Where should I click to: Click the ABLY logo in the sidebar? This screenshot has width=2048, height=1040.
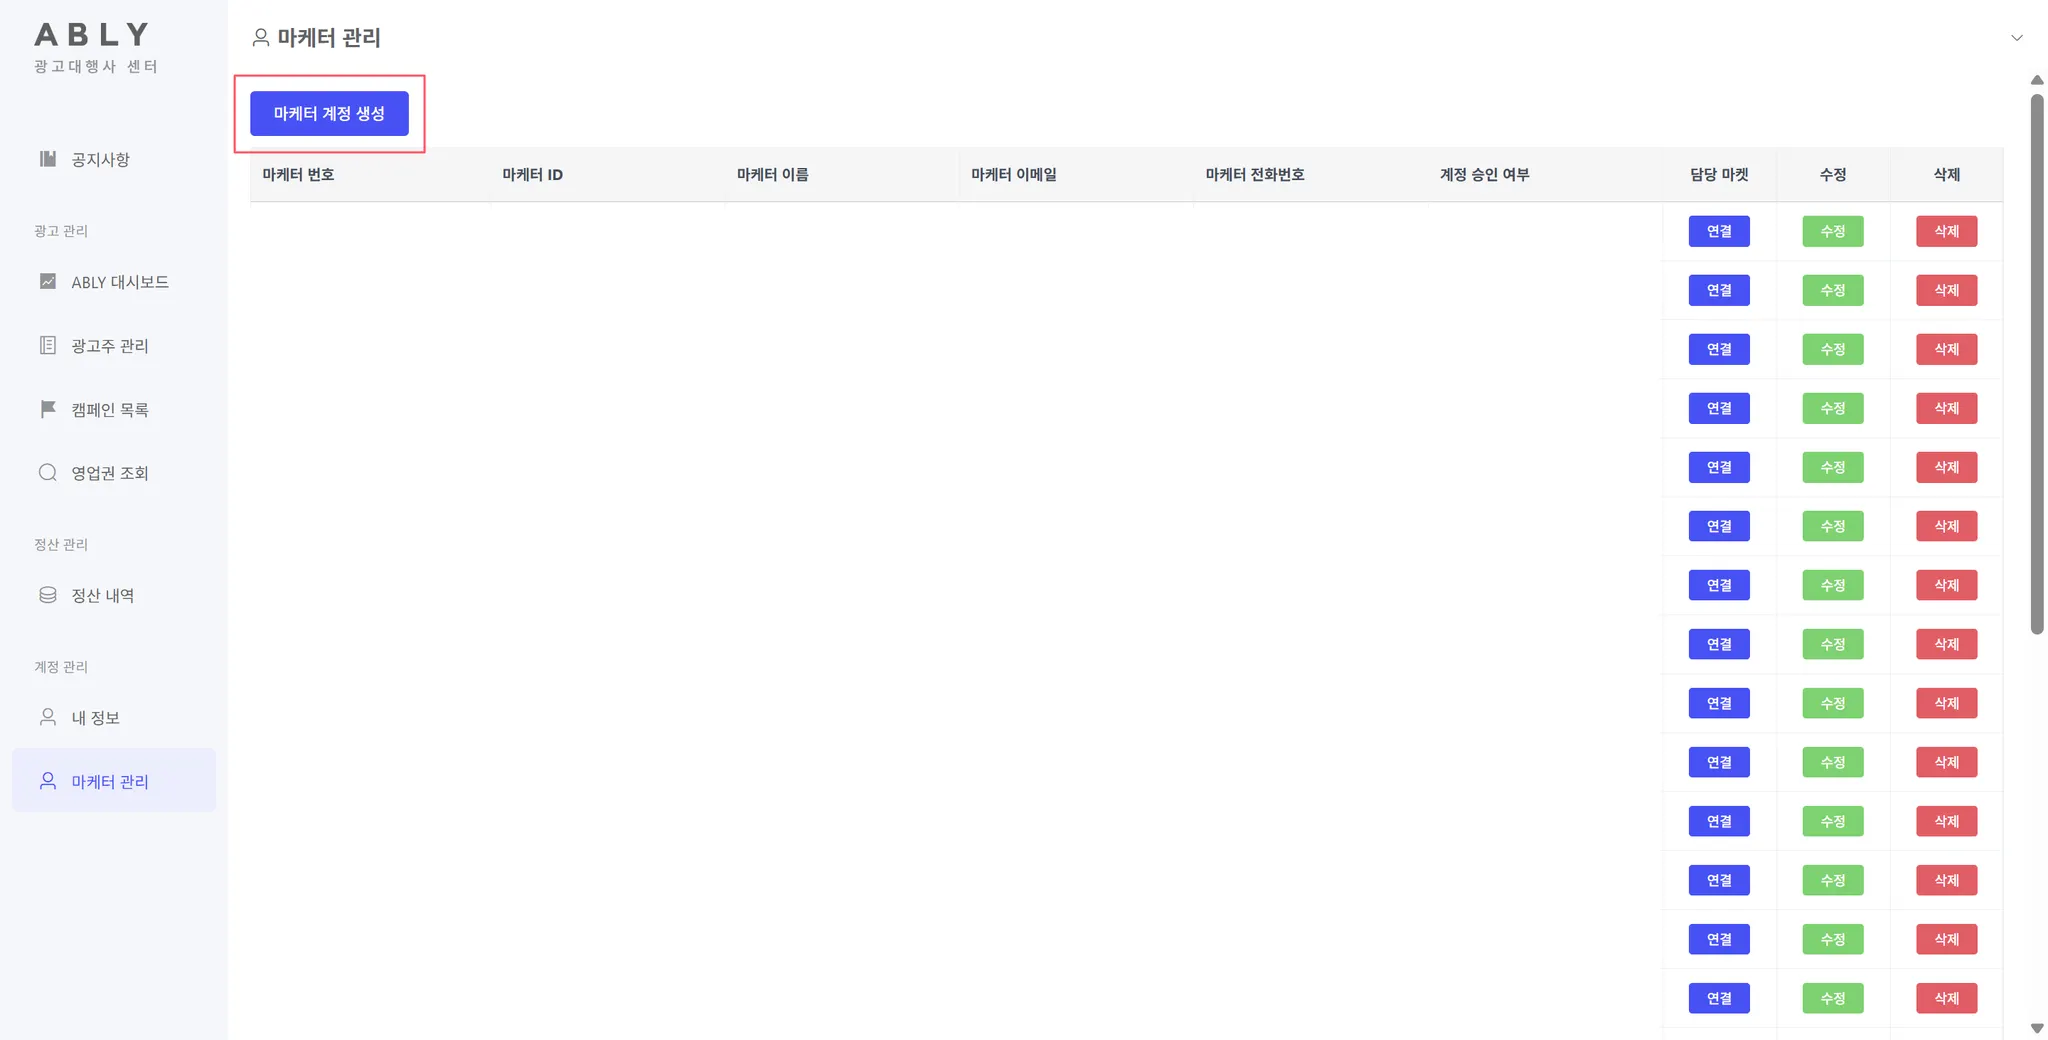click(x=92, y=35)
